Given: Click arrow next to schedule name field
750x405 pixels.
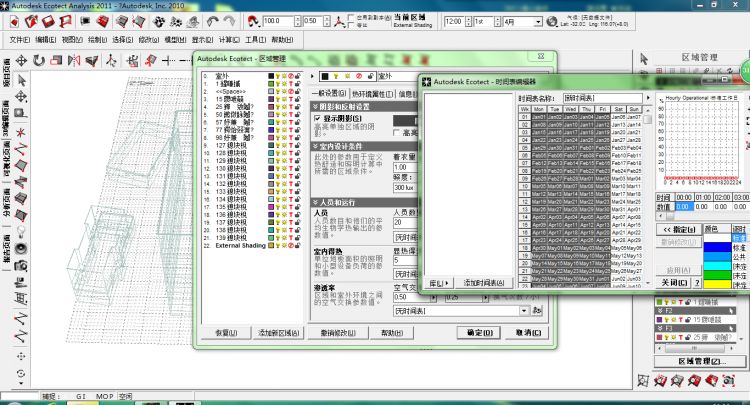Looking at the screenshot, I should tap(648, 98).
